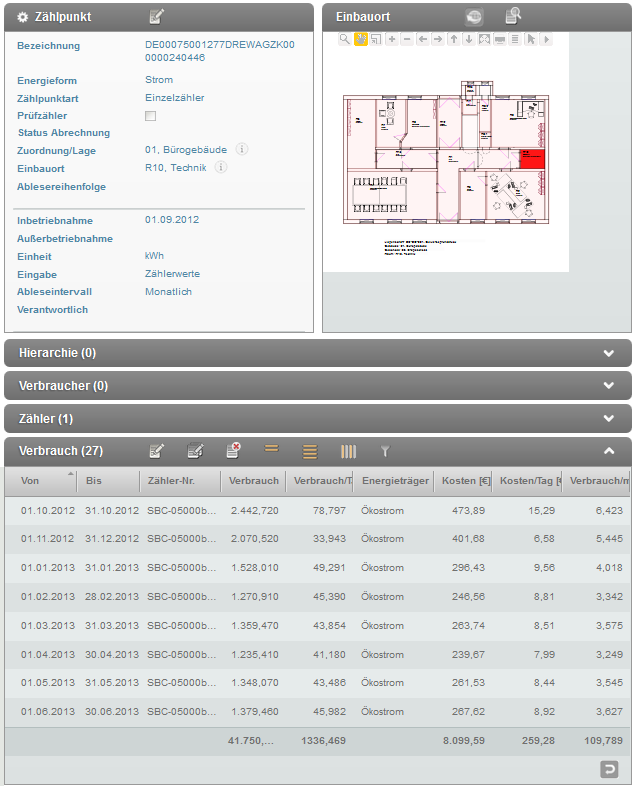Click the return arrow button at bottom right
Screen dimensions: 635x787
[x=608, y=768]
